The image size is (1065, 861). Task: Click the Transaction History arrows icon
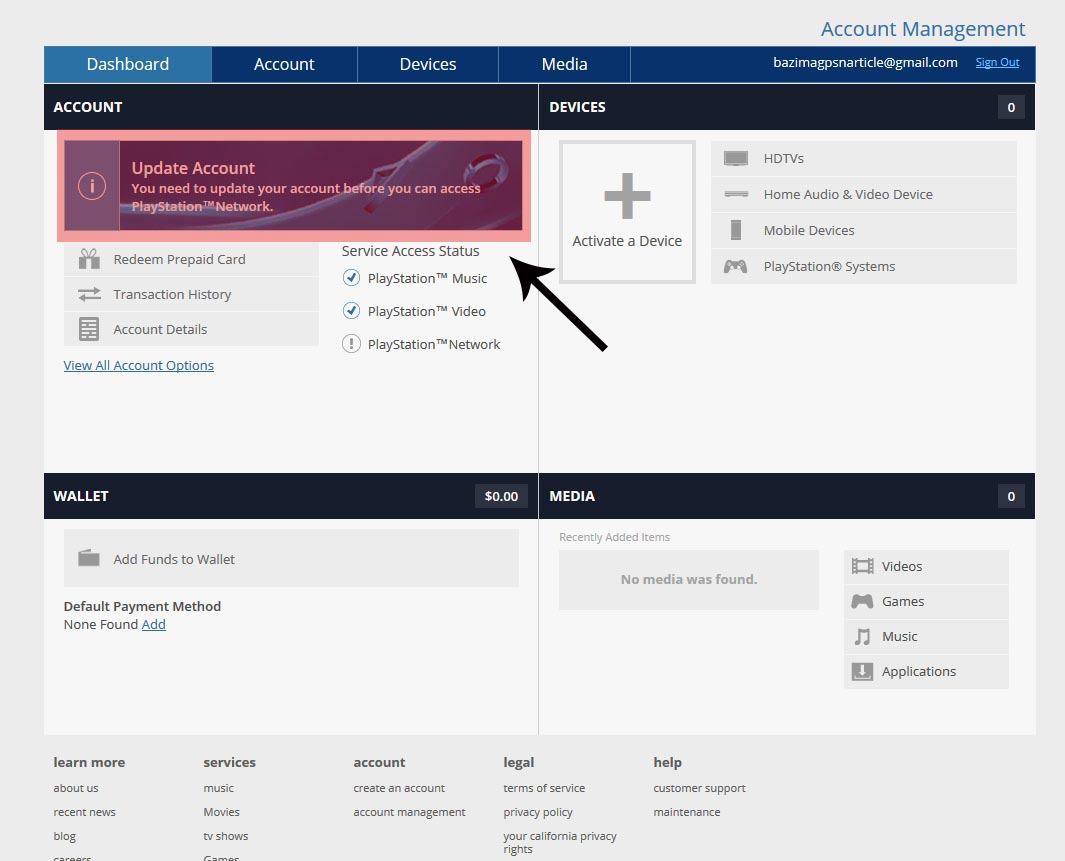pos(89,294)
